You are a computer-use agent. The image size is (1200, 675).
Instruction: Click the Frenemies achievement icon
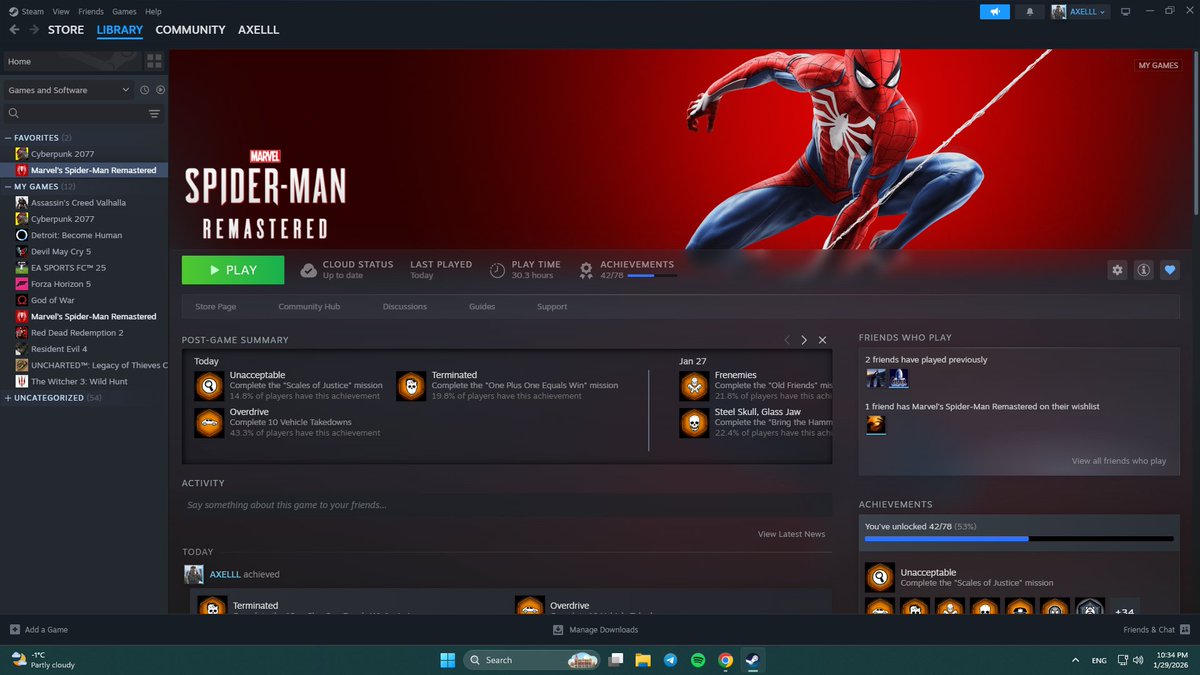[693, 385]
